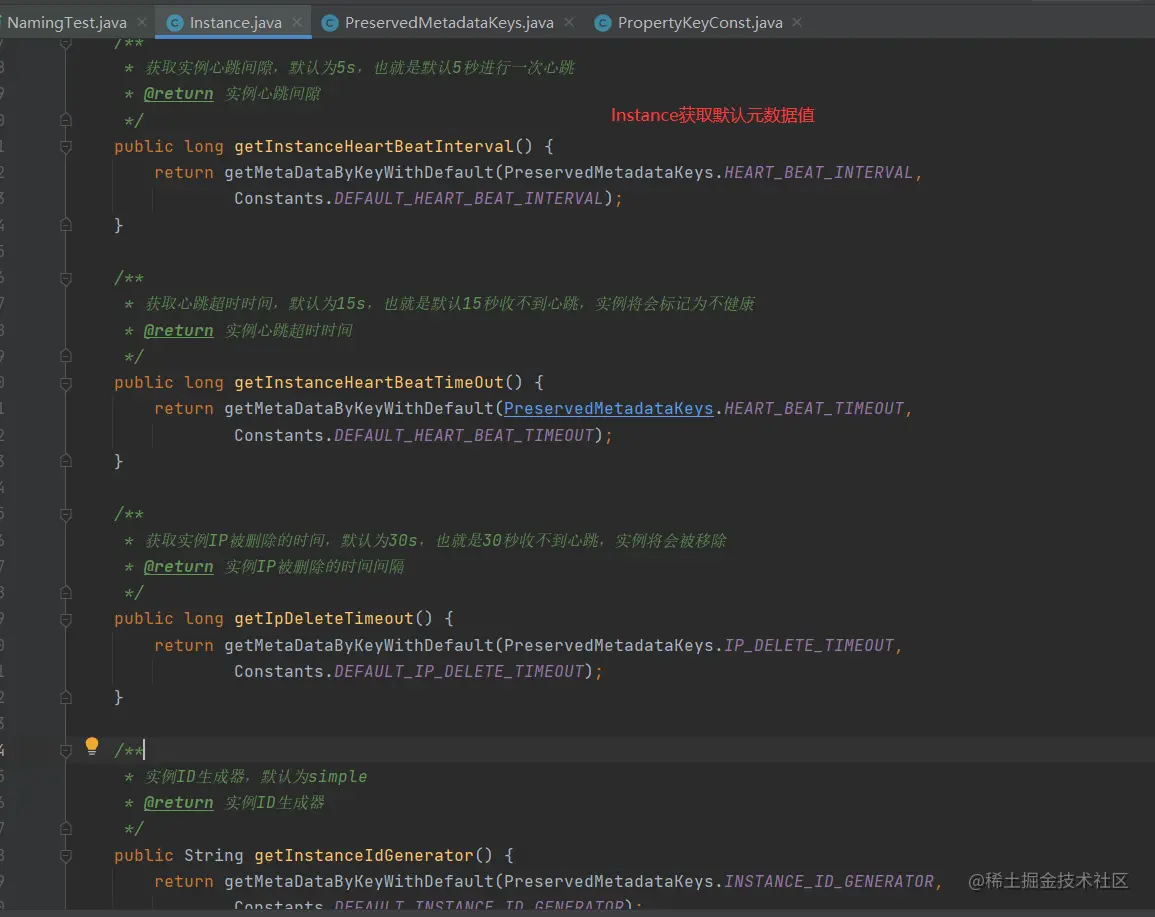Click the class icon on PreservedMetadataKeys.java tab

click(x=330, y=23)
